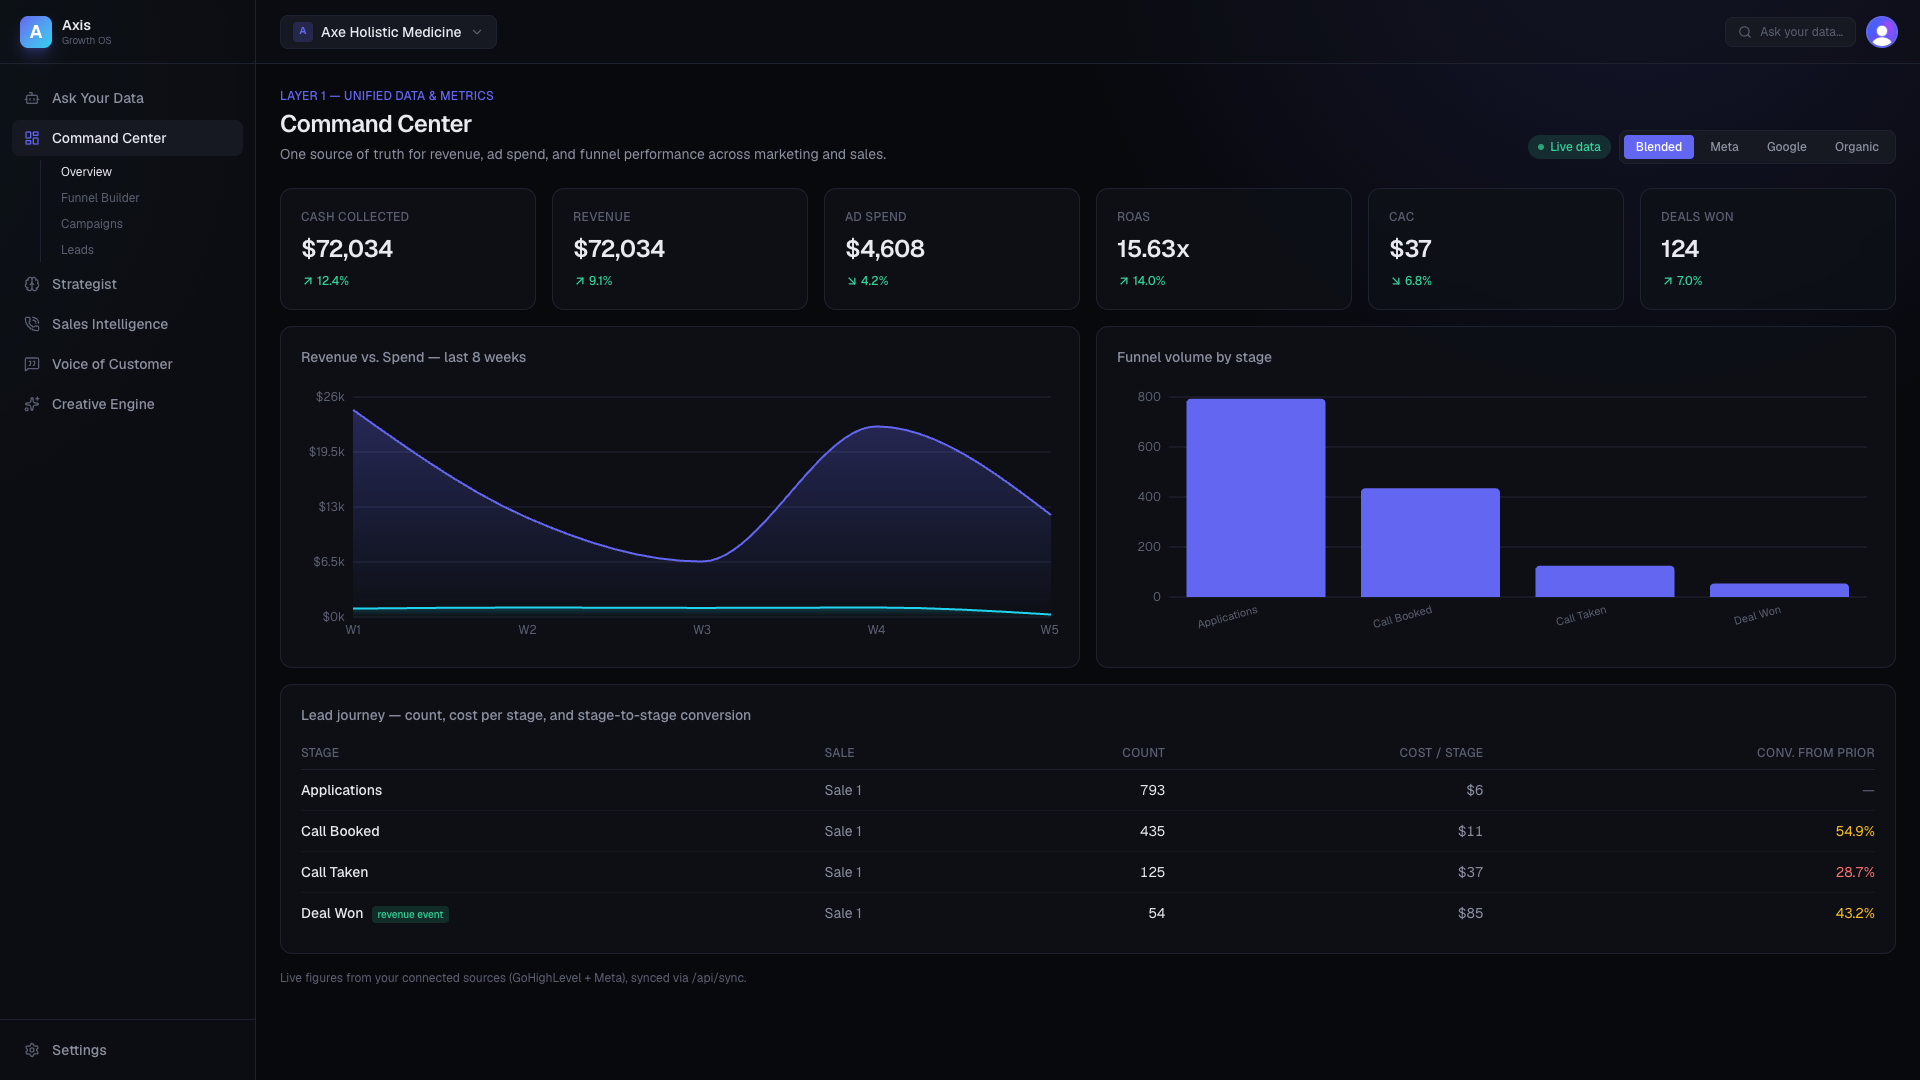
Task: Click the ROAS 15.63x metric card
Action: coord(1224,249)
